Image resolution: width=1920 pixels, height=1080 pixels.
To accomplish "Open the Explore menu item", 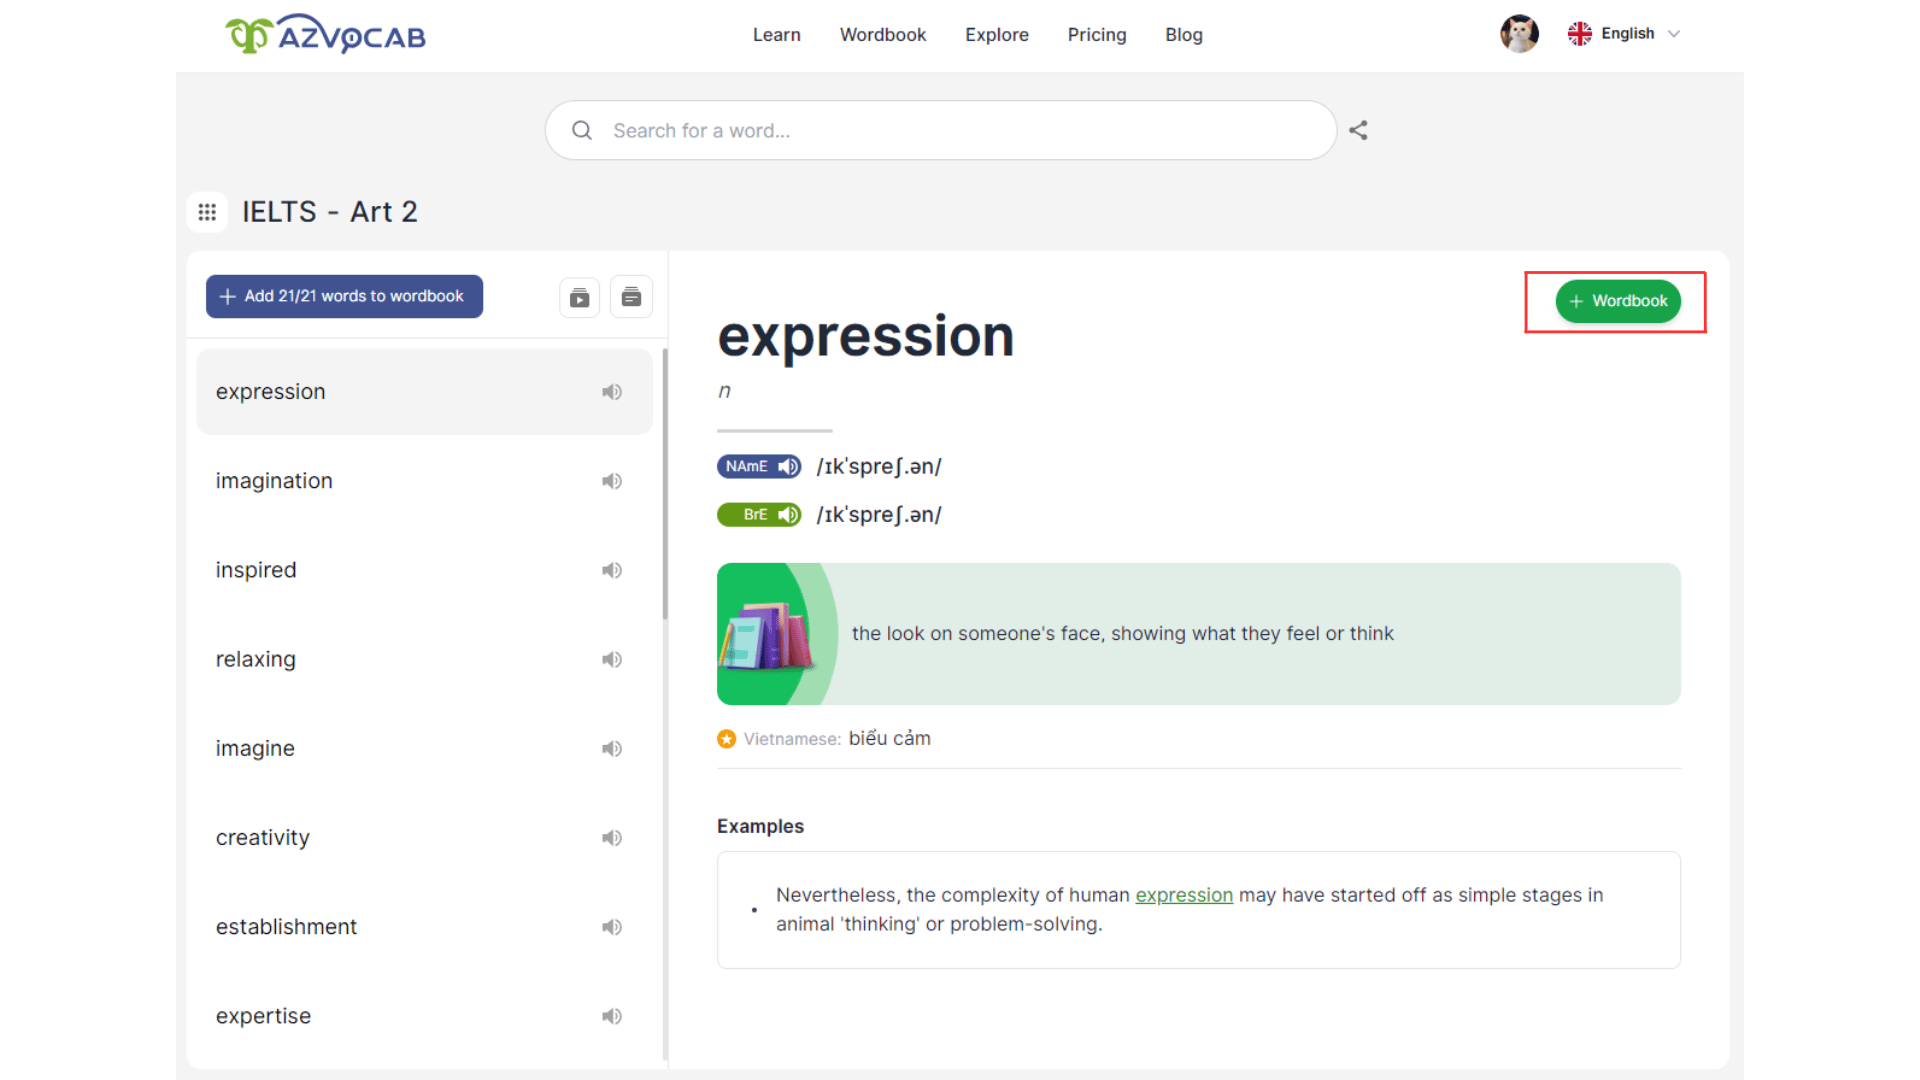I will tap(994, 33).
